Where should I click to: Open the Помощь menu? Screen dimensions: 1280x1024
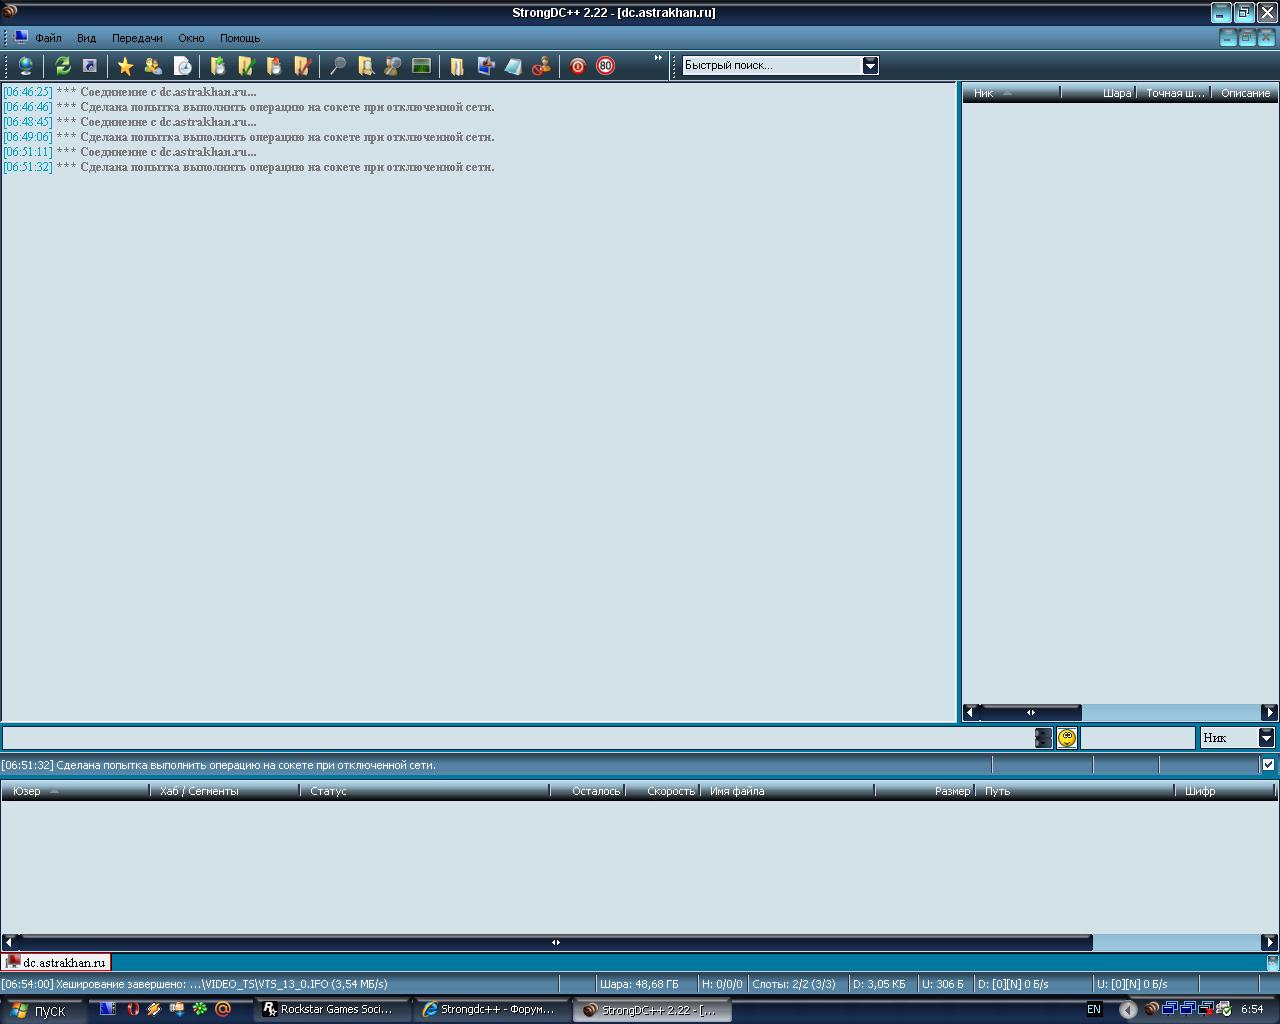[240, 38]
